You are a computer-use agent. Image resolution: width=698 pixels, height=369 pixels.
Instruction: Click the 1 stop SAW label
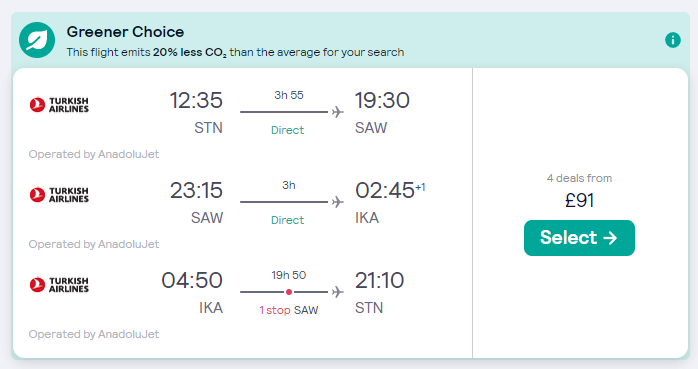pos(288,310)
